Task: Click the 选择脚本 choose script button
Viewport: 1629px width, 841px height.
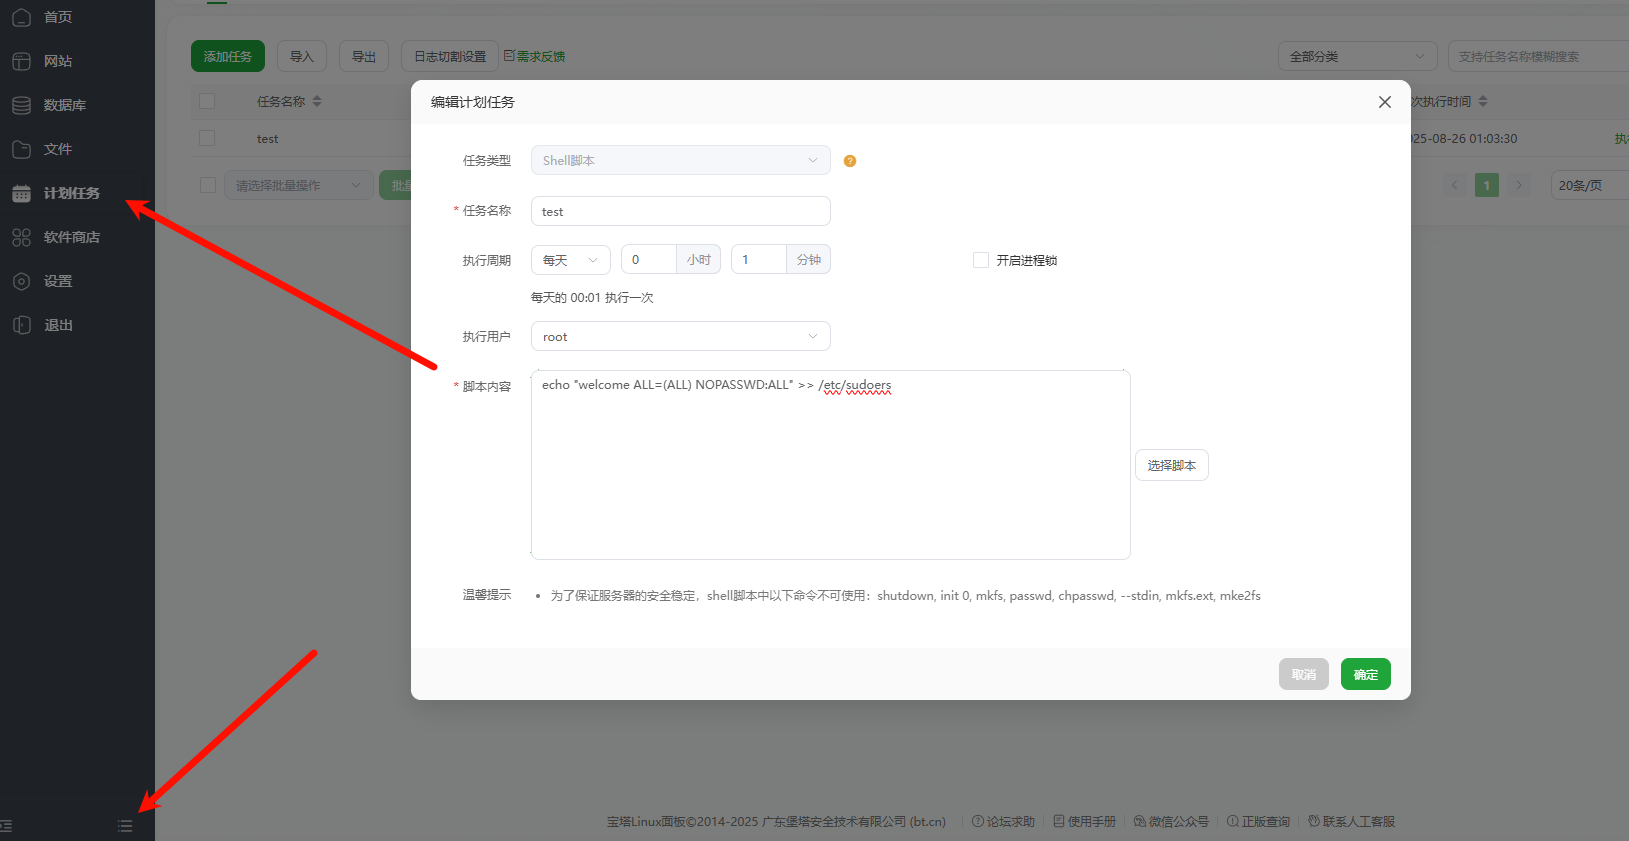Action: [1171, 465]
